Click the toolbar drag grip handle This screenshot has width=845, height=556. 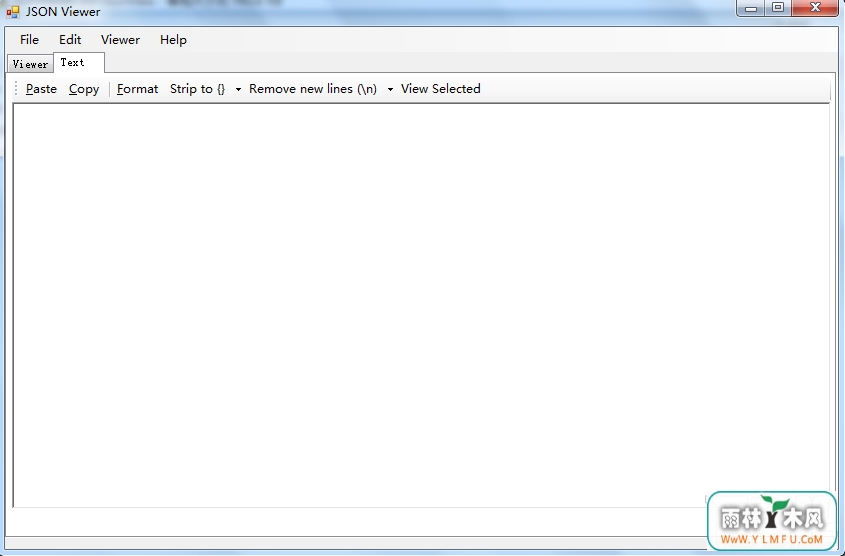click(x=16, y=89)
